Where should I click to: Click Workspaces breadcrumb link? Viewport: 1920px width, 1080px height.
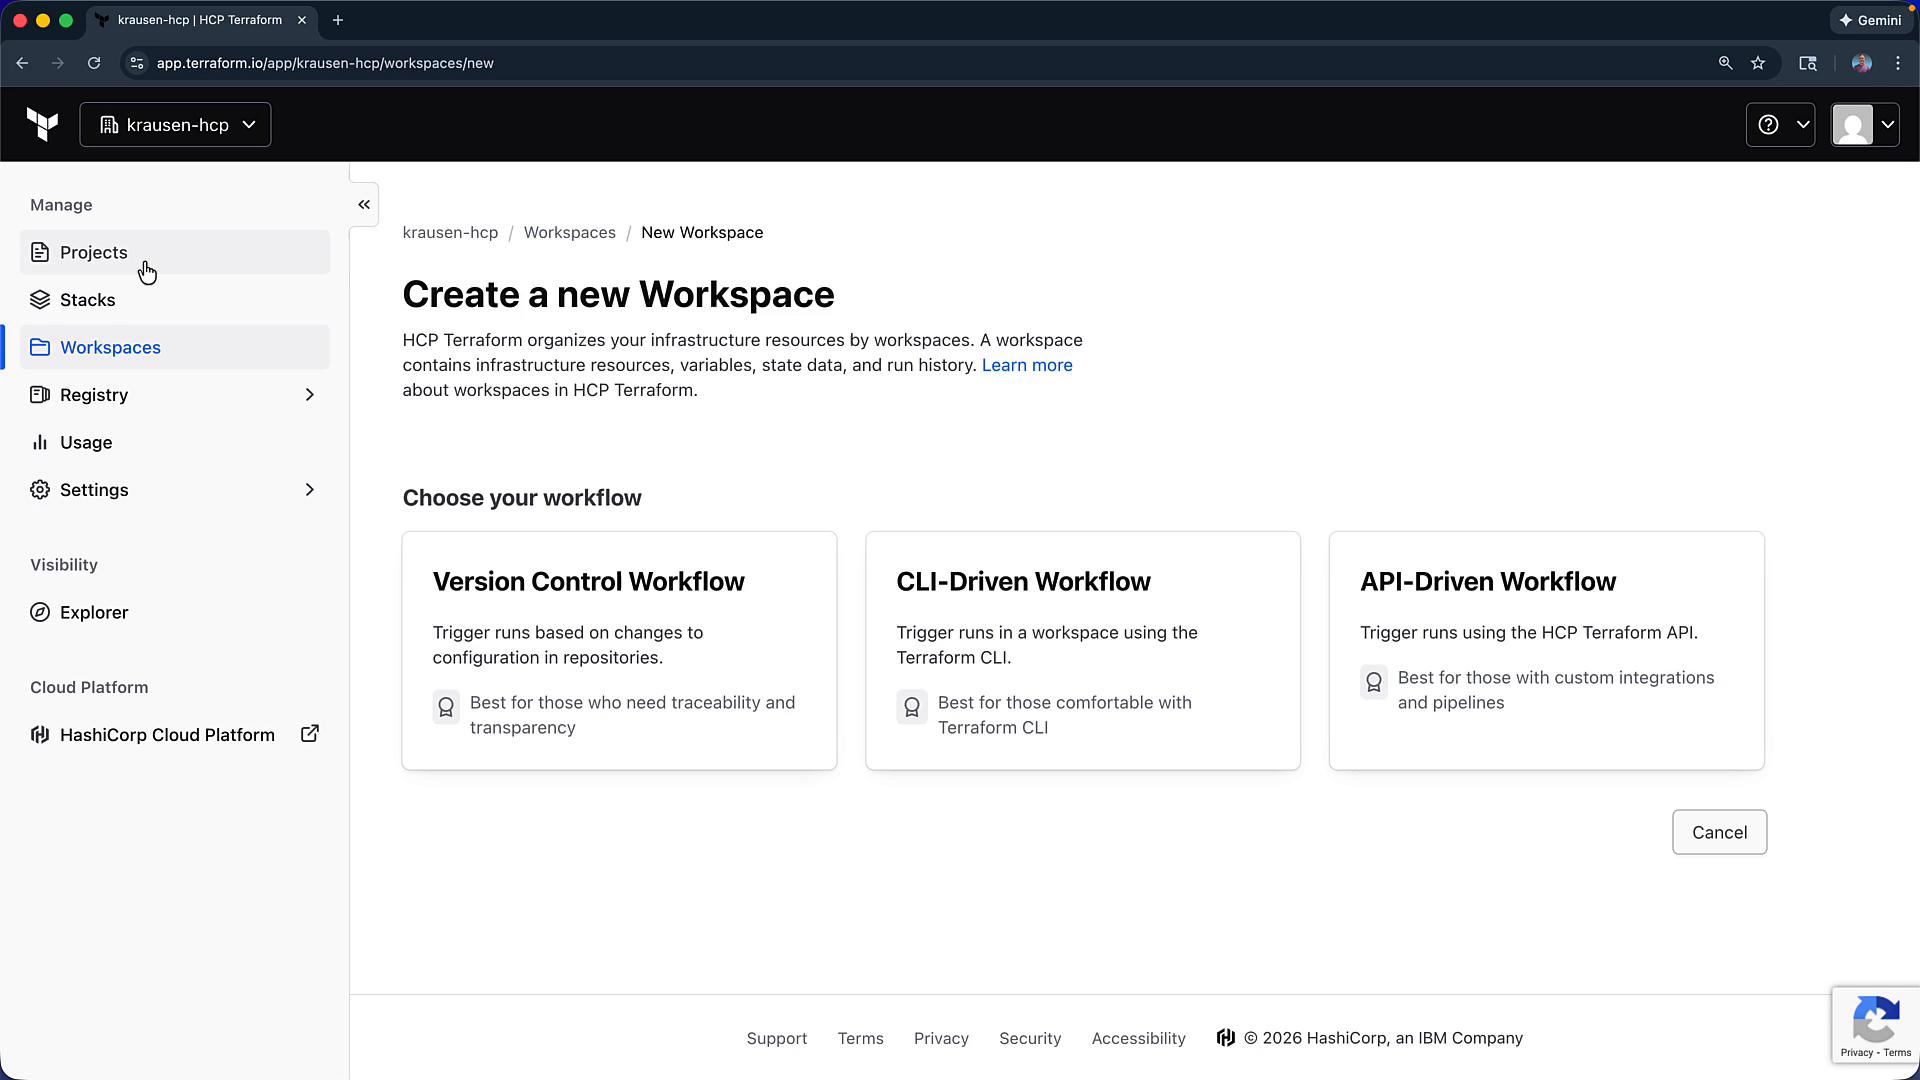(x=570, y=232)
